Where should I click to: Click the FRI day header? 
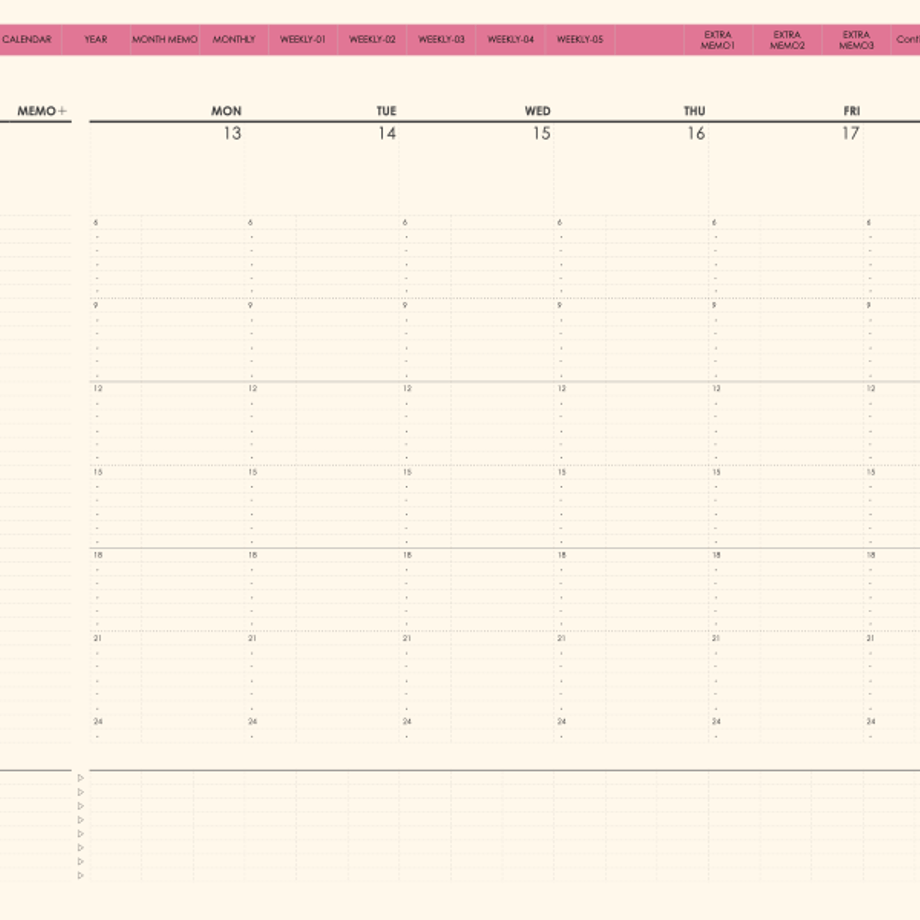click(x=852, y=111)
